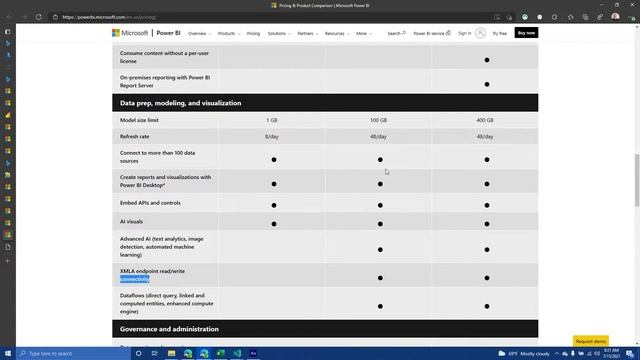The height and width of the screenshot is (360, 640).
Task: Click the Mostly cloudy weather widget
Action: (x=525, y=354)
